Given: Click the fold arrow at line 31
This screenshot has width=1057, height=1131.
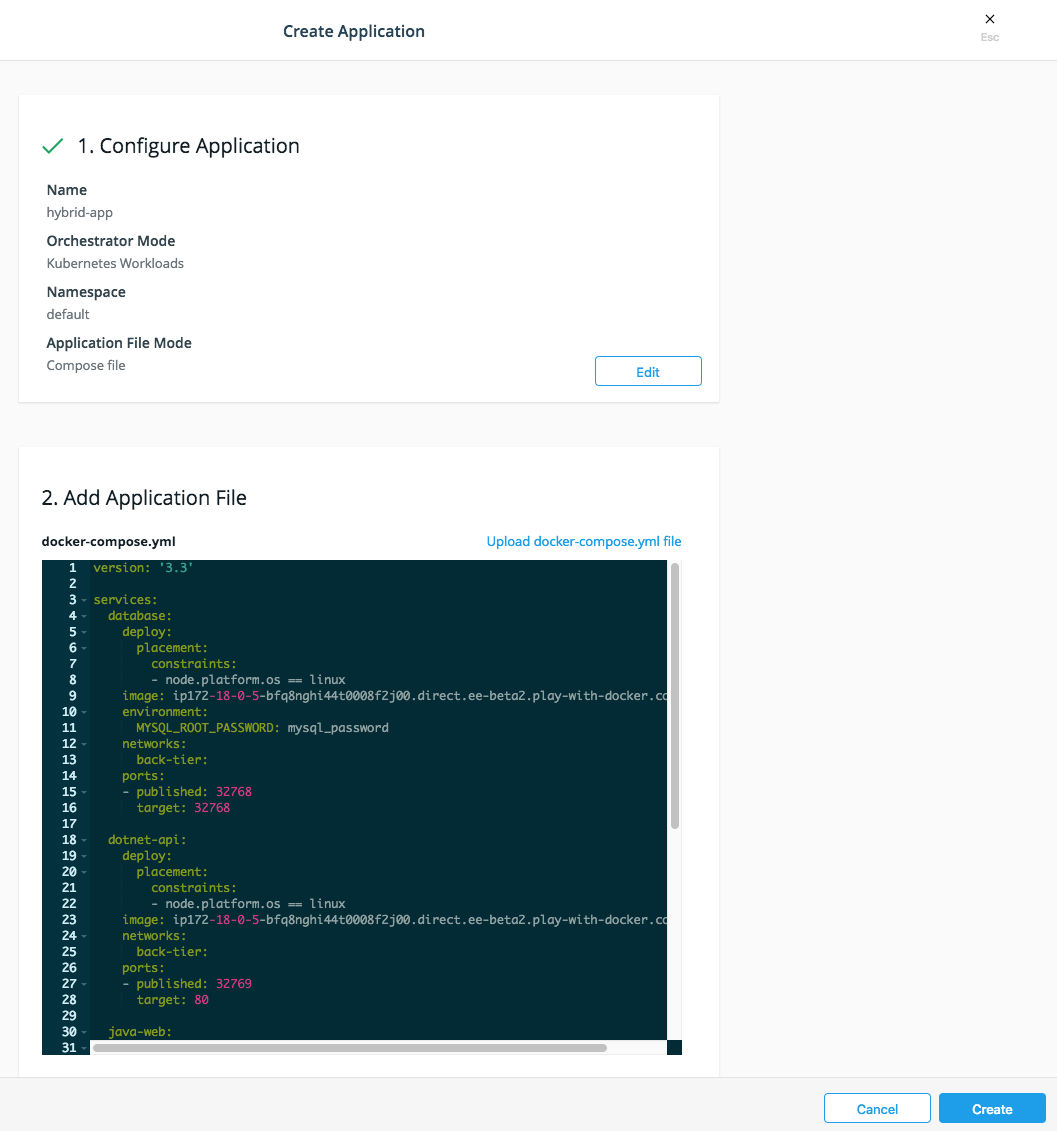Looking at the screenshot, I should [x=84, y=1047].
